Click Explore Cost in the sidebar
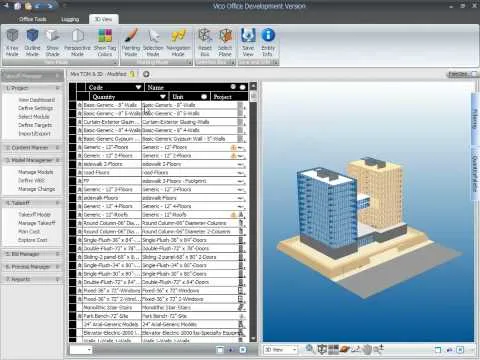The width and height of the screenshot is (480, 360). [33, 240]
